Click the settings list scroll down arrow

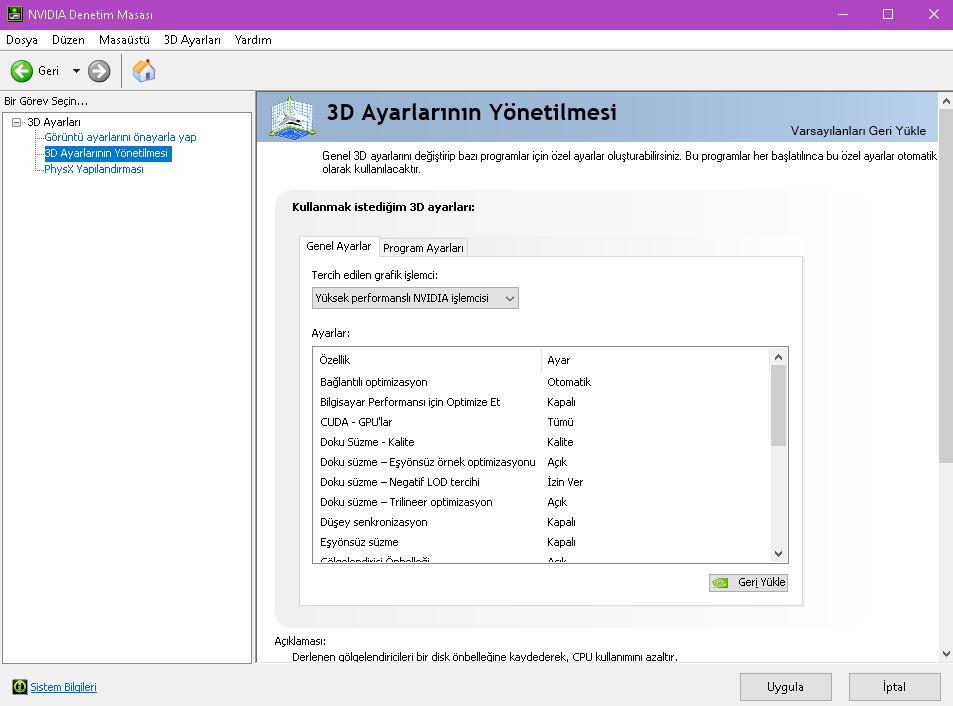click(x=778, y=553)
